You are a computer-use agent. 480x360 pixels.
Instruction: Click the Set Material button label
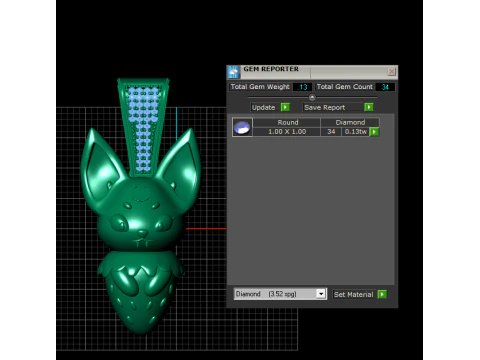tap(354, 295)
